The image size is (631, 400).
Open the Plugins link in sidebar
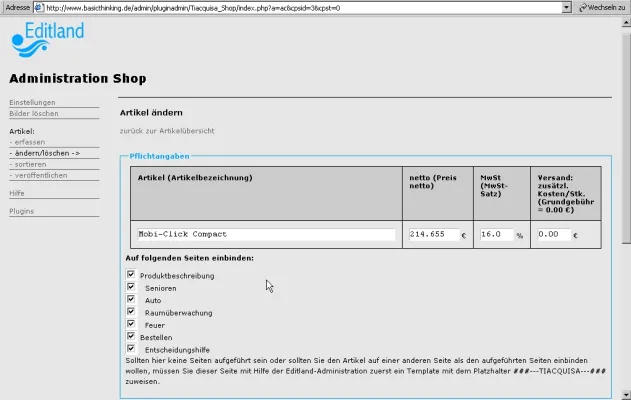21,211
